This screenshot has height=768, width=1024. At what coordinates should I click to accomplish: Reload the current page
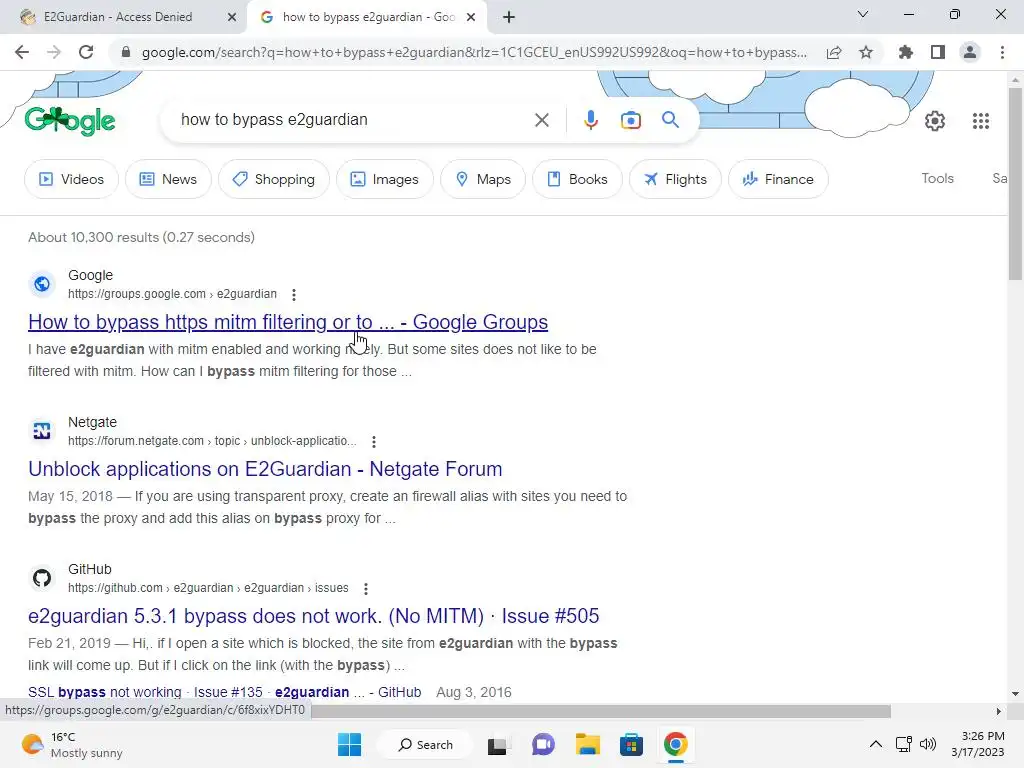(86, 52)
